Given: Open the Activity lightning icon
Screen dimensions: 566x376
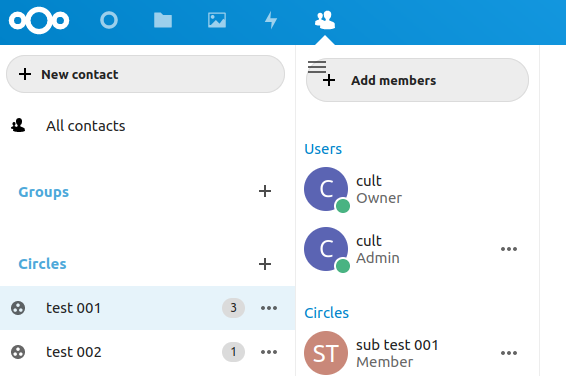Looking at the screenshot, I should (x=271, y=20).
